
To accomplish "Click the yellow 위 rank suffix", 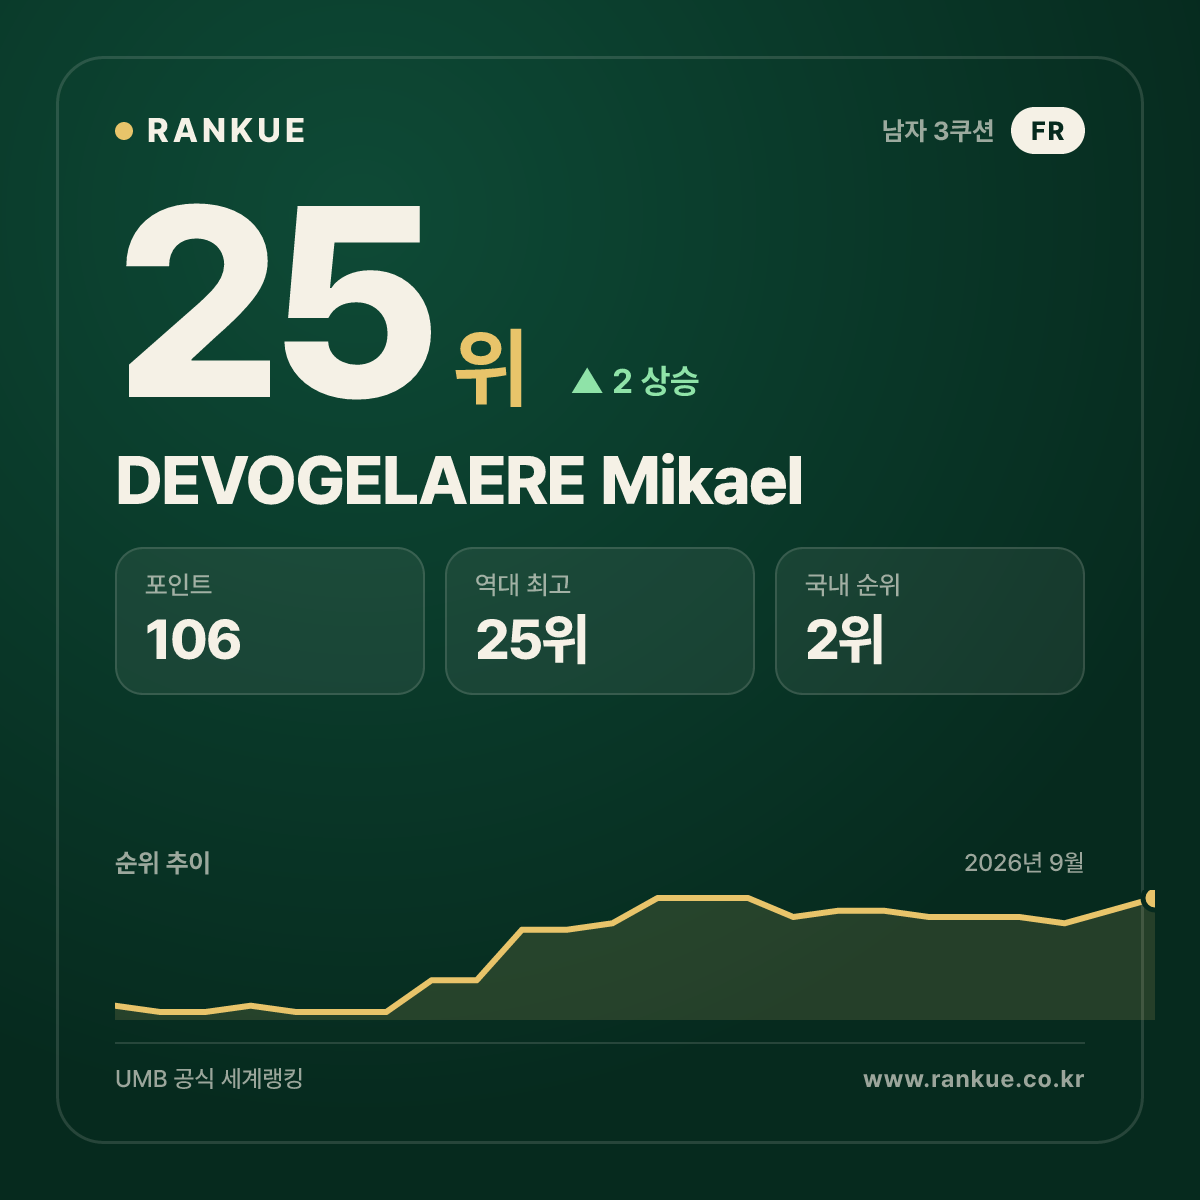I will 490,366.
